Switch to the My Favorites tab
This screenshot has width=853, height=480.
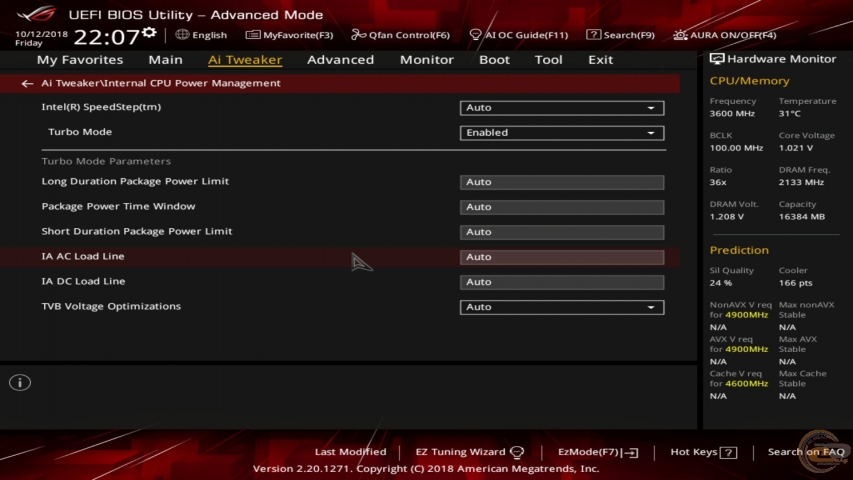(x=80, y=60)
